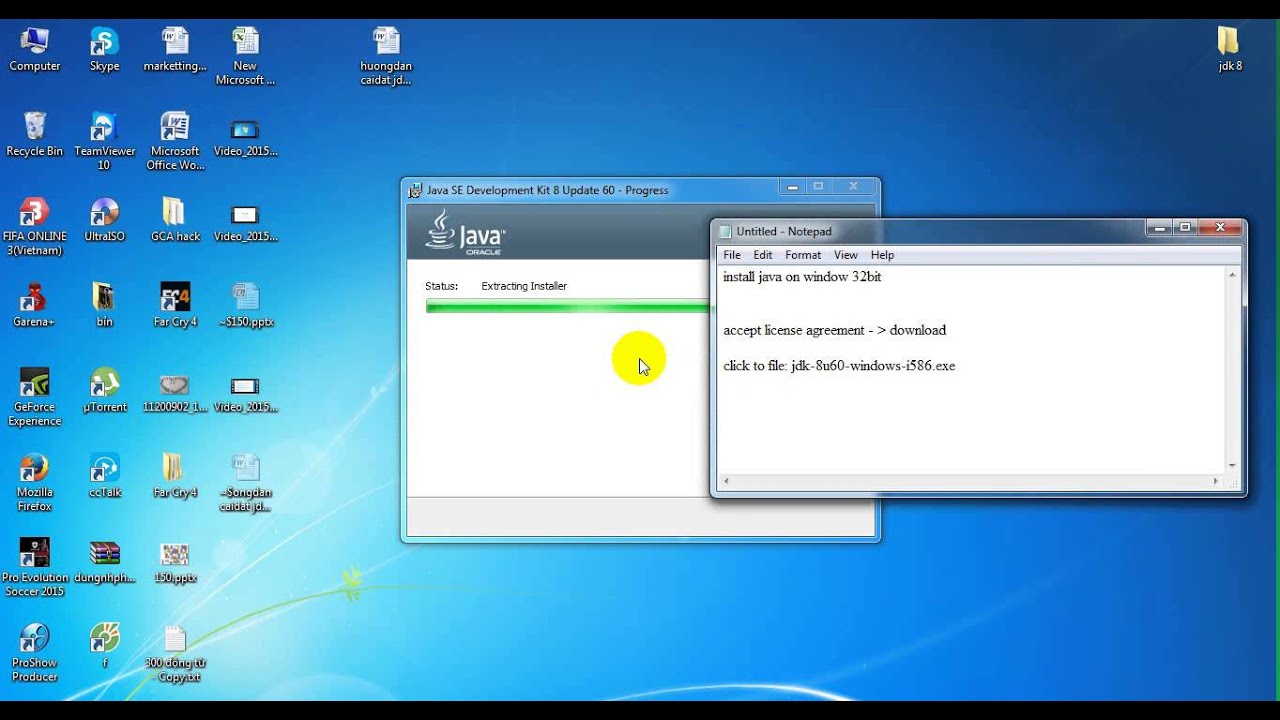Viewport: 1280px width, 720px height.
Task: Select the UltraISO shortcut
Action: tap(104, 220)
